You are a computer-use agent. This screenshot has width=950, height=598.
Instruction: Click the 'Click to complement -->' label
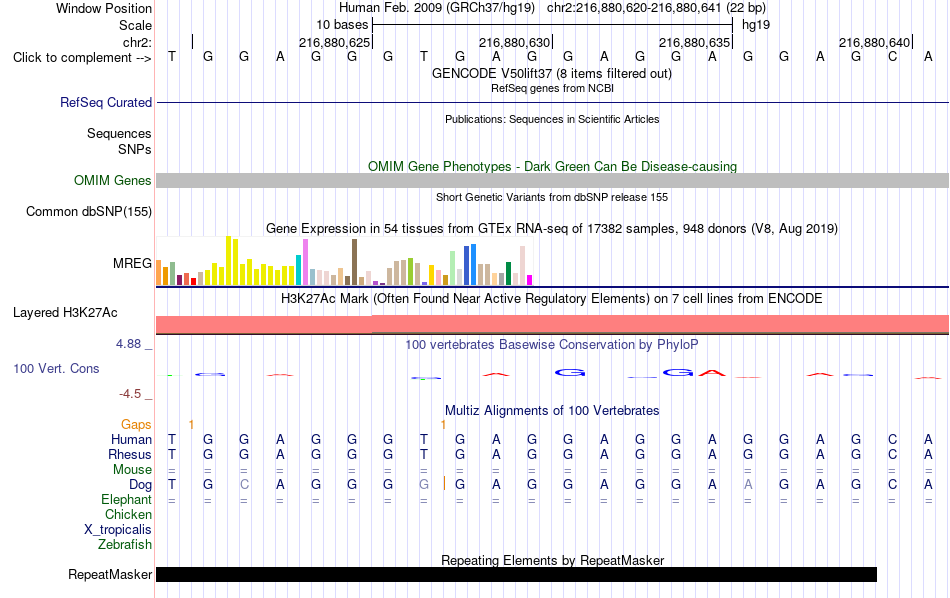[82, 58]
